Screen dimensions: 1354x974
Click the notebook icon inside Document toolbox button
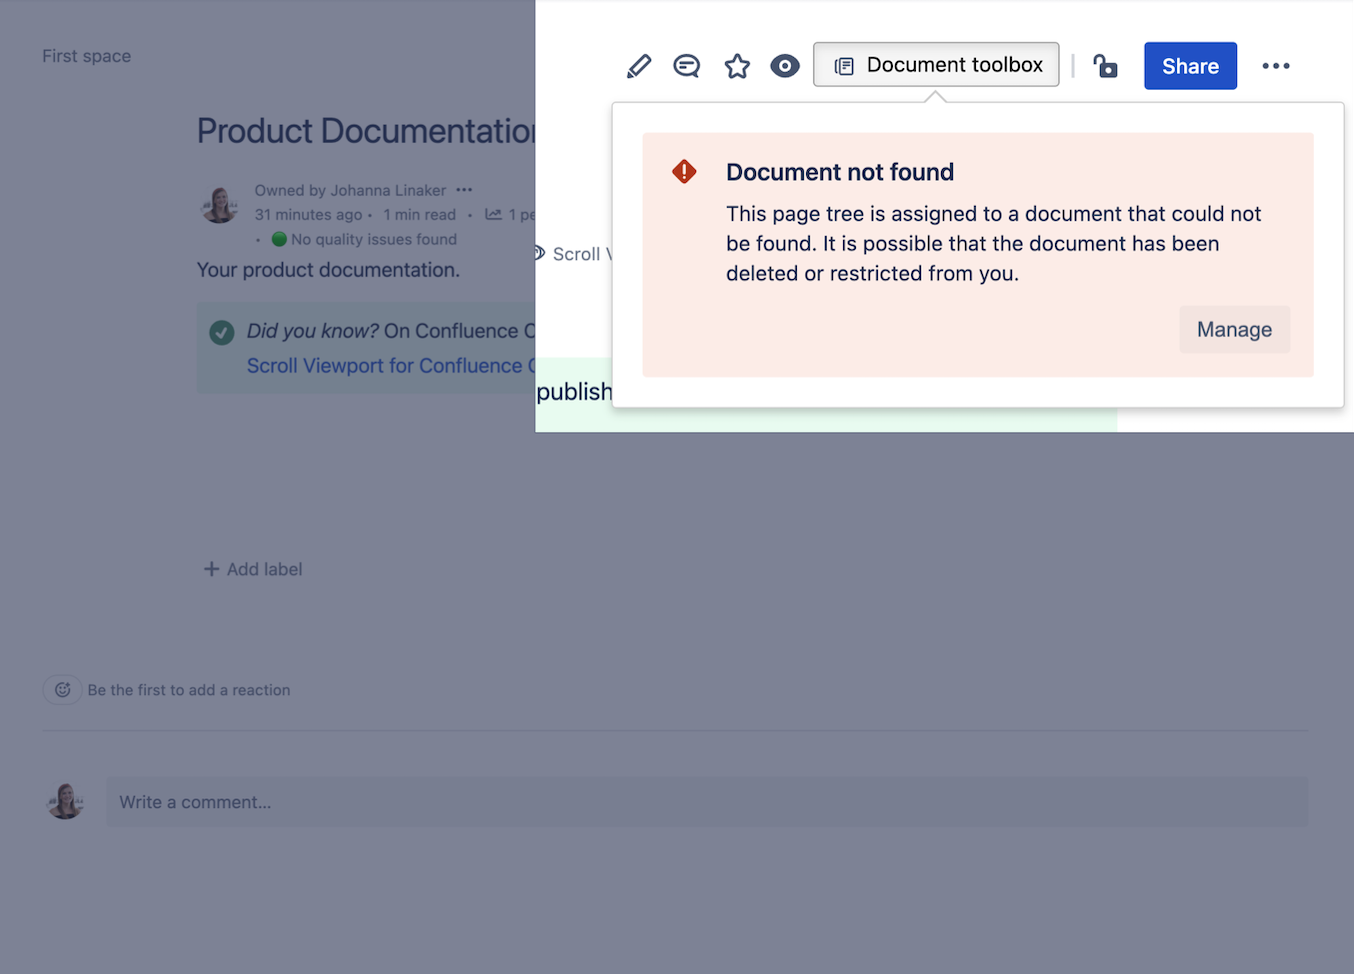tap(845, 64)
